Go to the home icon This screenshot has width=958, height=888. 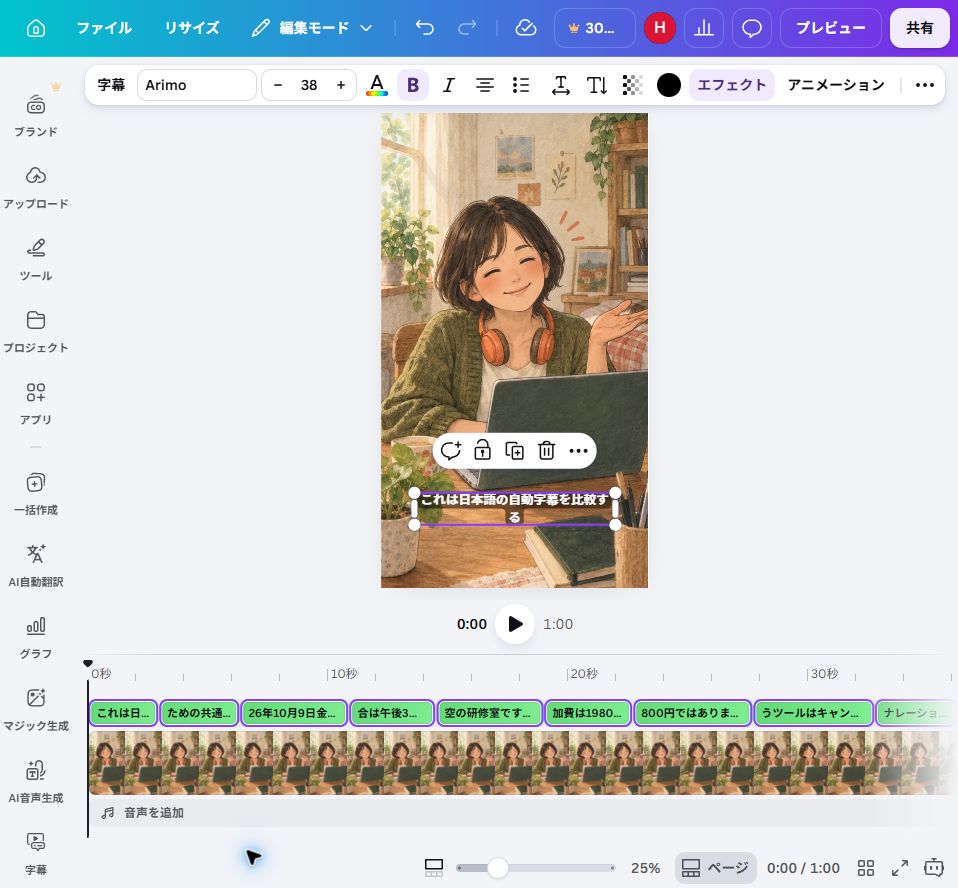(x=36, y=28)
